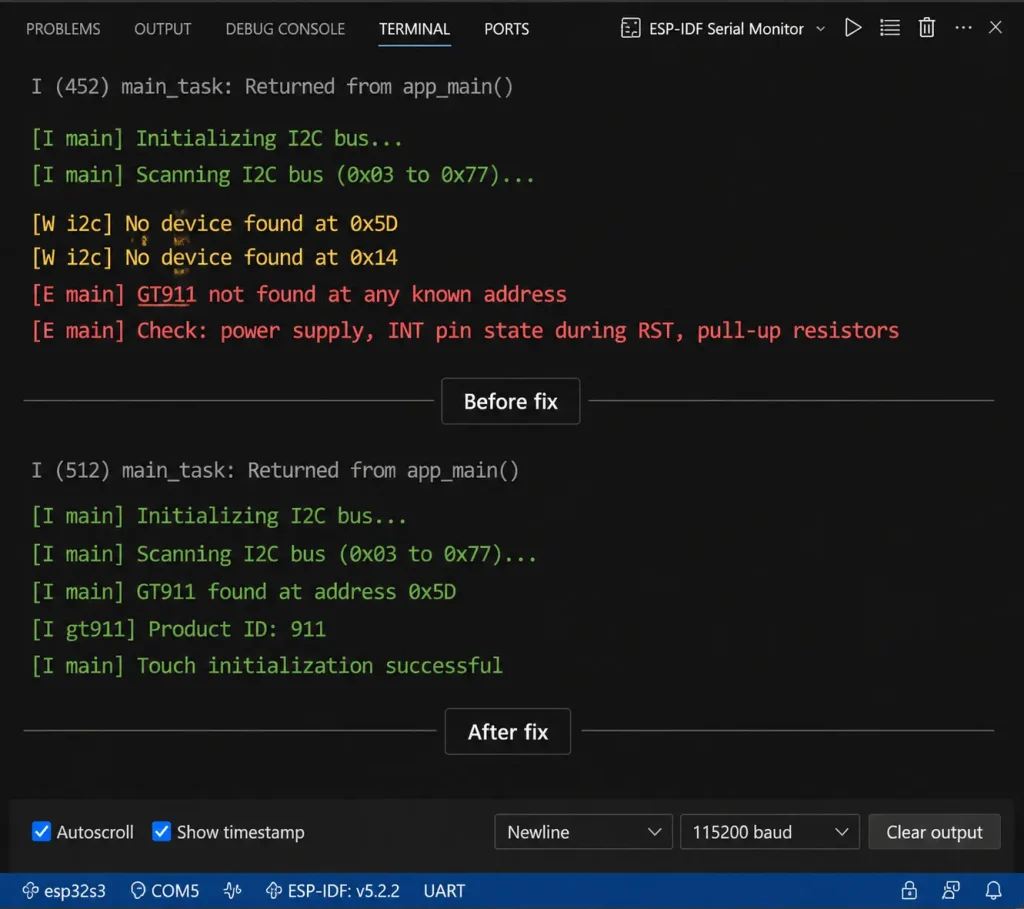Click the lock icon in status bar
This screenshot has height=909, width=1024.
pyautogui.click(x=909, y=890)
